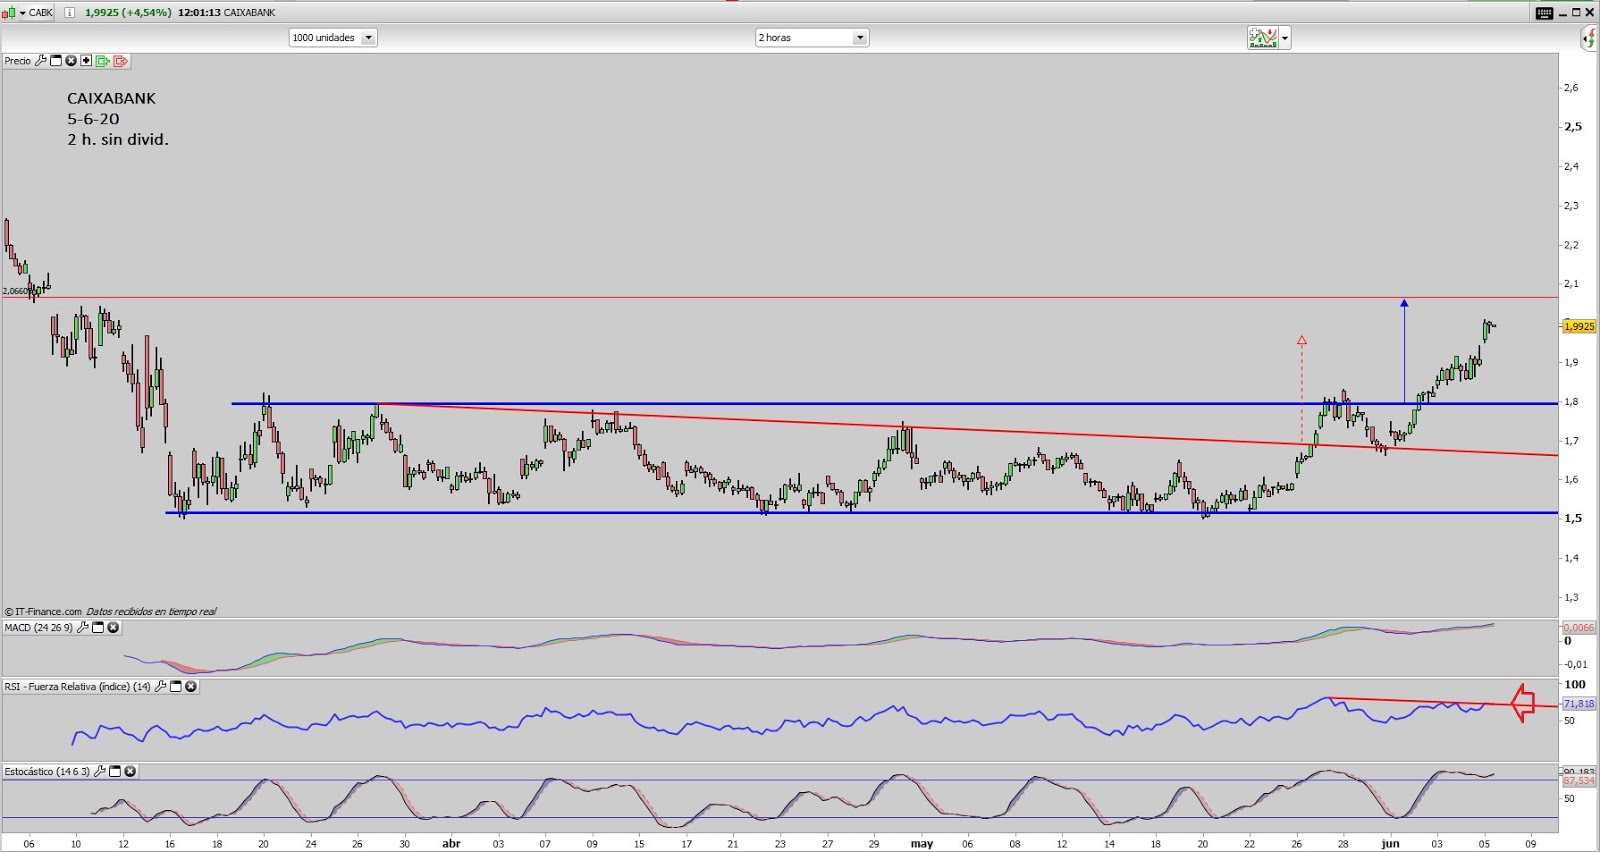1600x852 pixels.
Task: Open MACD settings wrench
Action: 83,628
